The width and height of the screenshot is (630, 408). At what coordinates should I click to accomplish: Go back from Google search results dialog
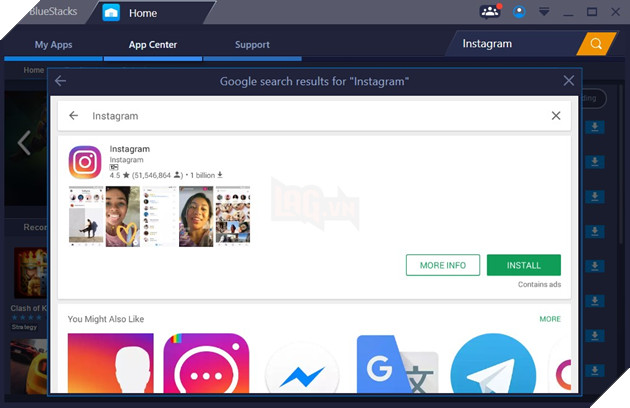60,81
